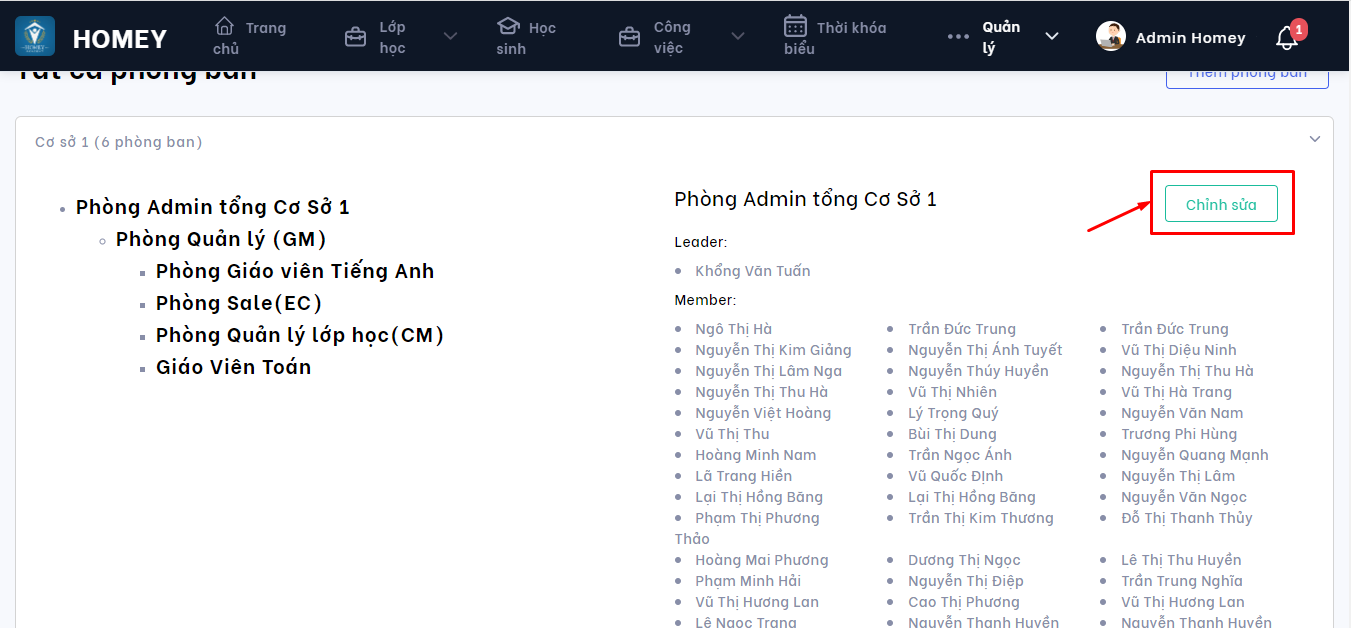
Task: Select Phòng Quản lý (GM) in tree
Action: pyautogui.click(x=221, y=239)
